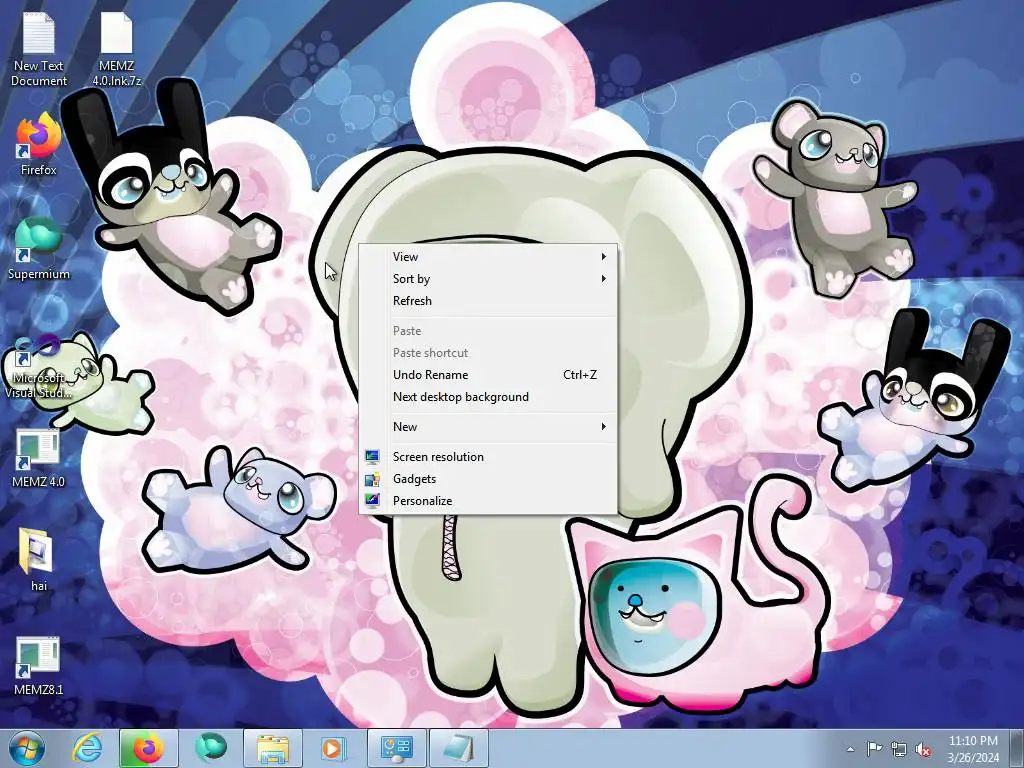Click the Ctrl+Z shortcut text
This screenshot has width=1024, height=768.
coord(580,375)
